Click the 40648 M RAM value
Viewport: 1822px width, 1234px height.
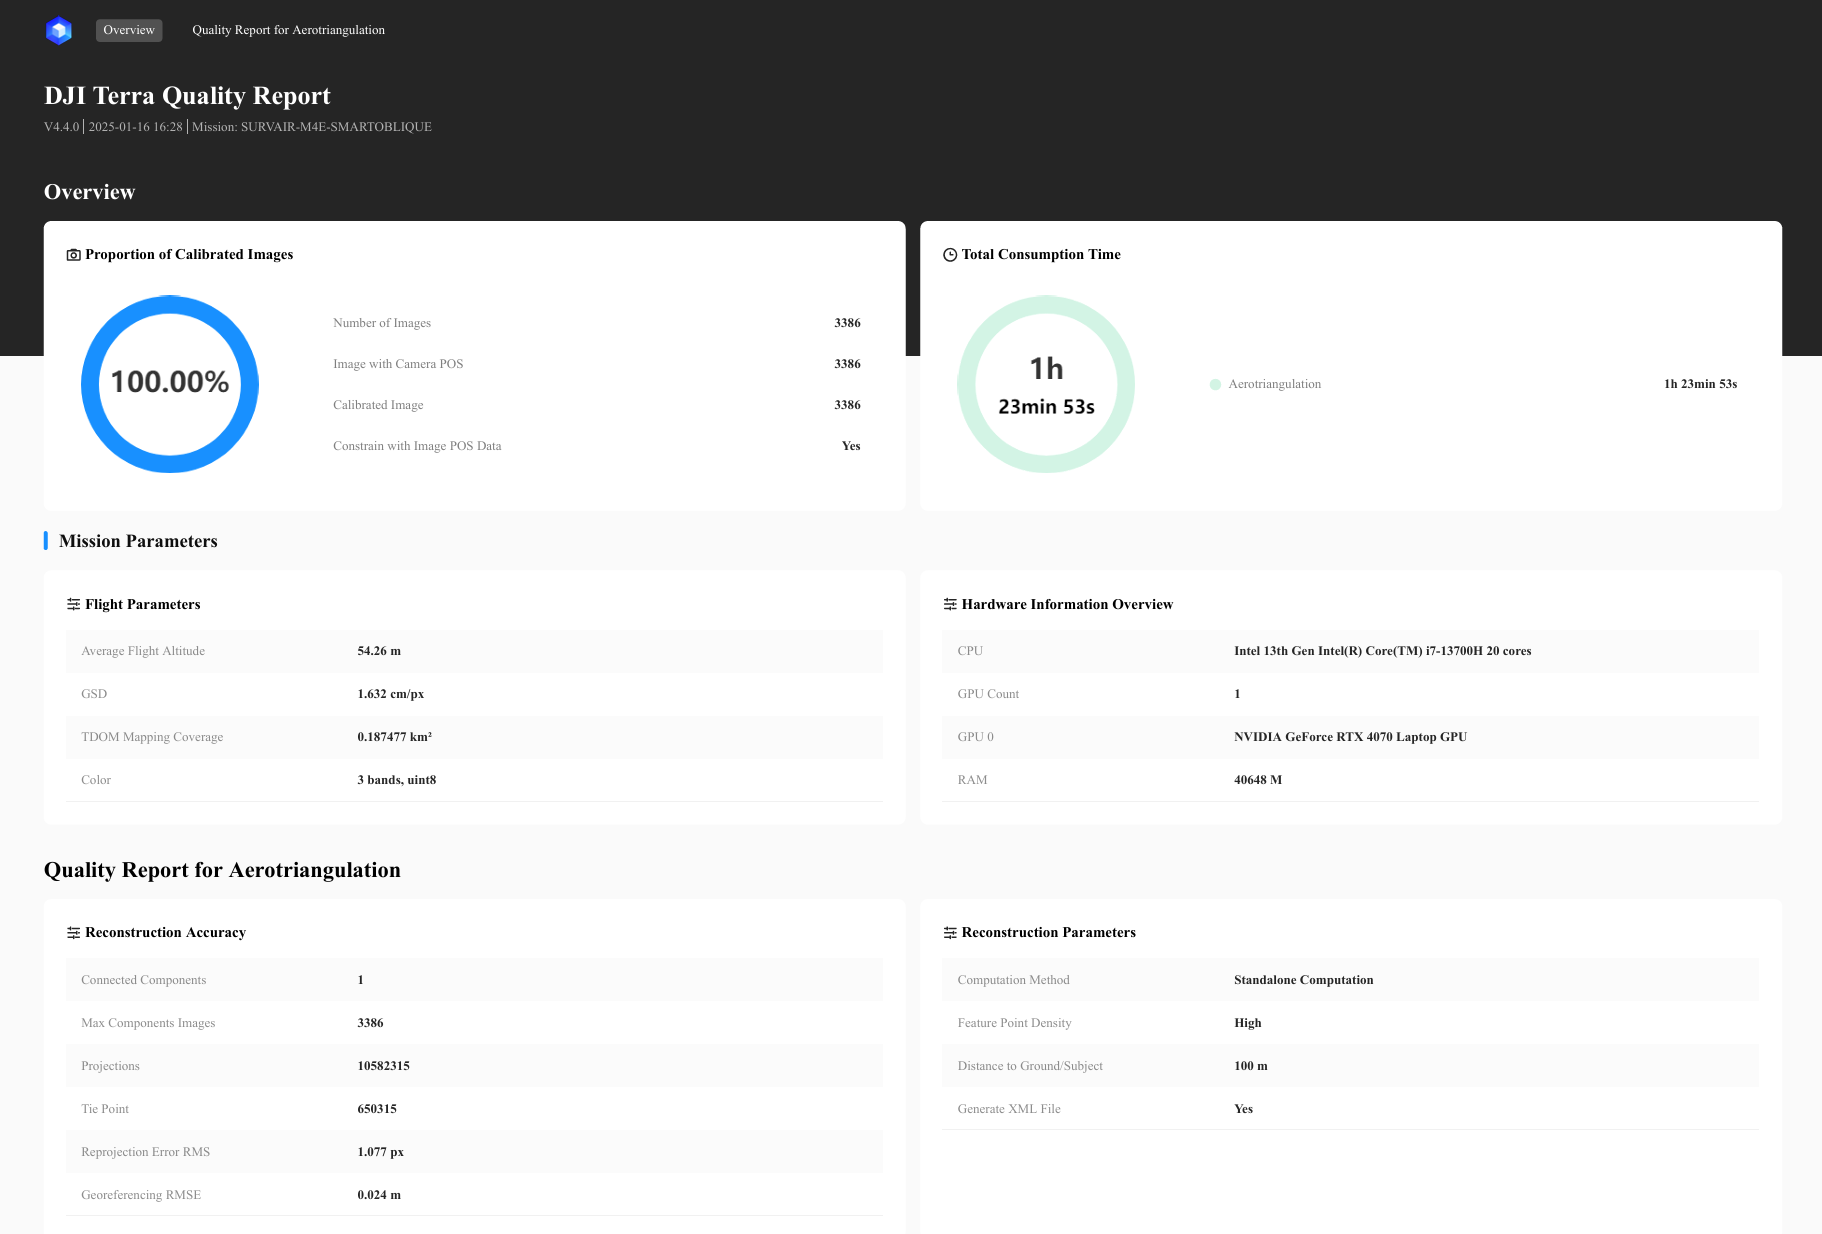click(x=1258, y=780)
